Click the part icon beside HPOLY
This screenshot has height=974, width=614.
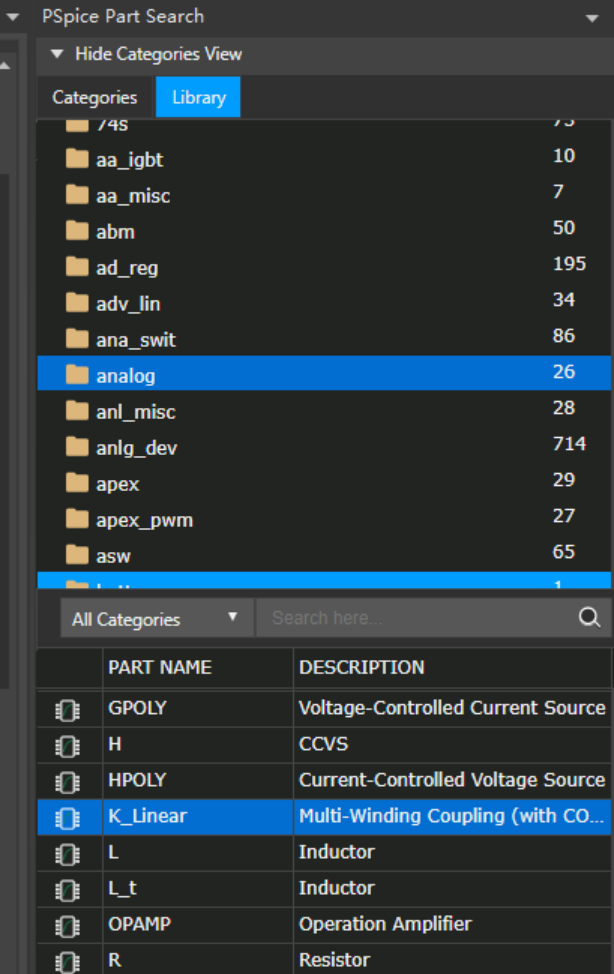(x=67, y=782)
